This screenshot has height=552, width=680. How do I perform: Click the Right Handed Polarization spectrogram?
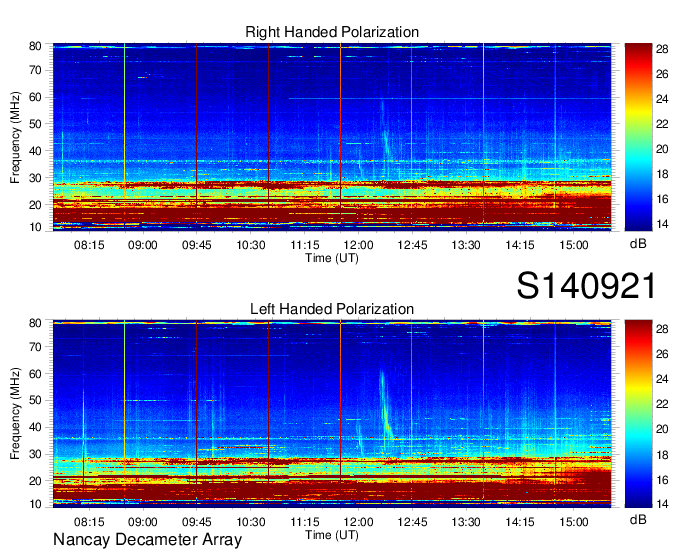(x=332, y=137)
